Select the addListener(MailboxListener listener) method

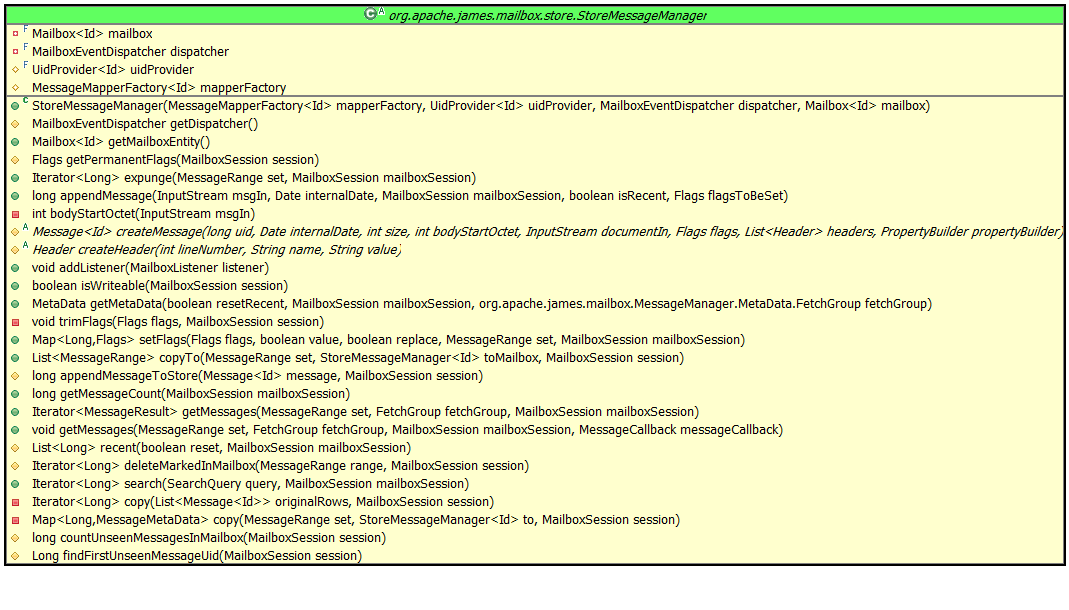click(x=150, y=268)
